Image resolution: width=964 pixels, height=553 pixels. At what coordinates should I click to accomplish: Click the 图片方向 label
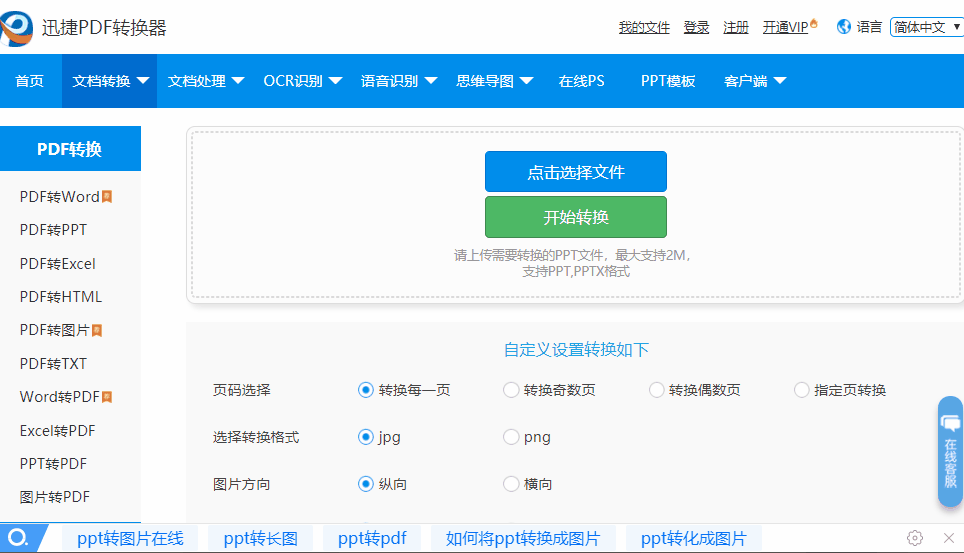pyautogui.click(x=242, y=484)
